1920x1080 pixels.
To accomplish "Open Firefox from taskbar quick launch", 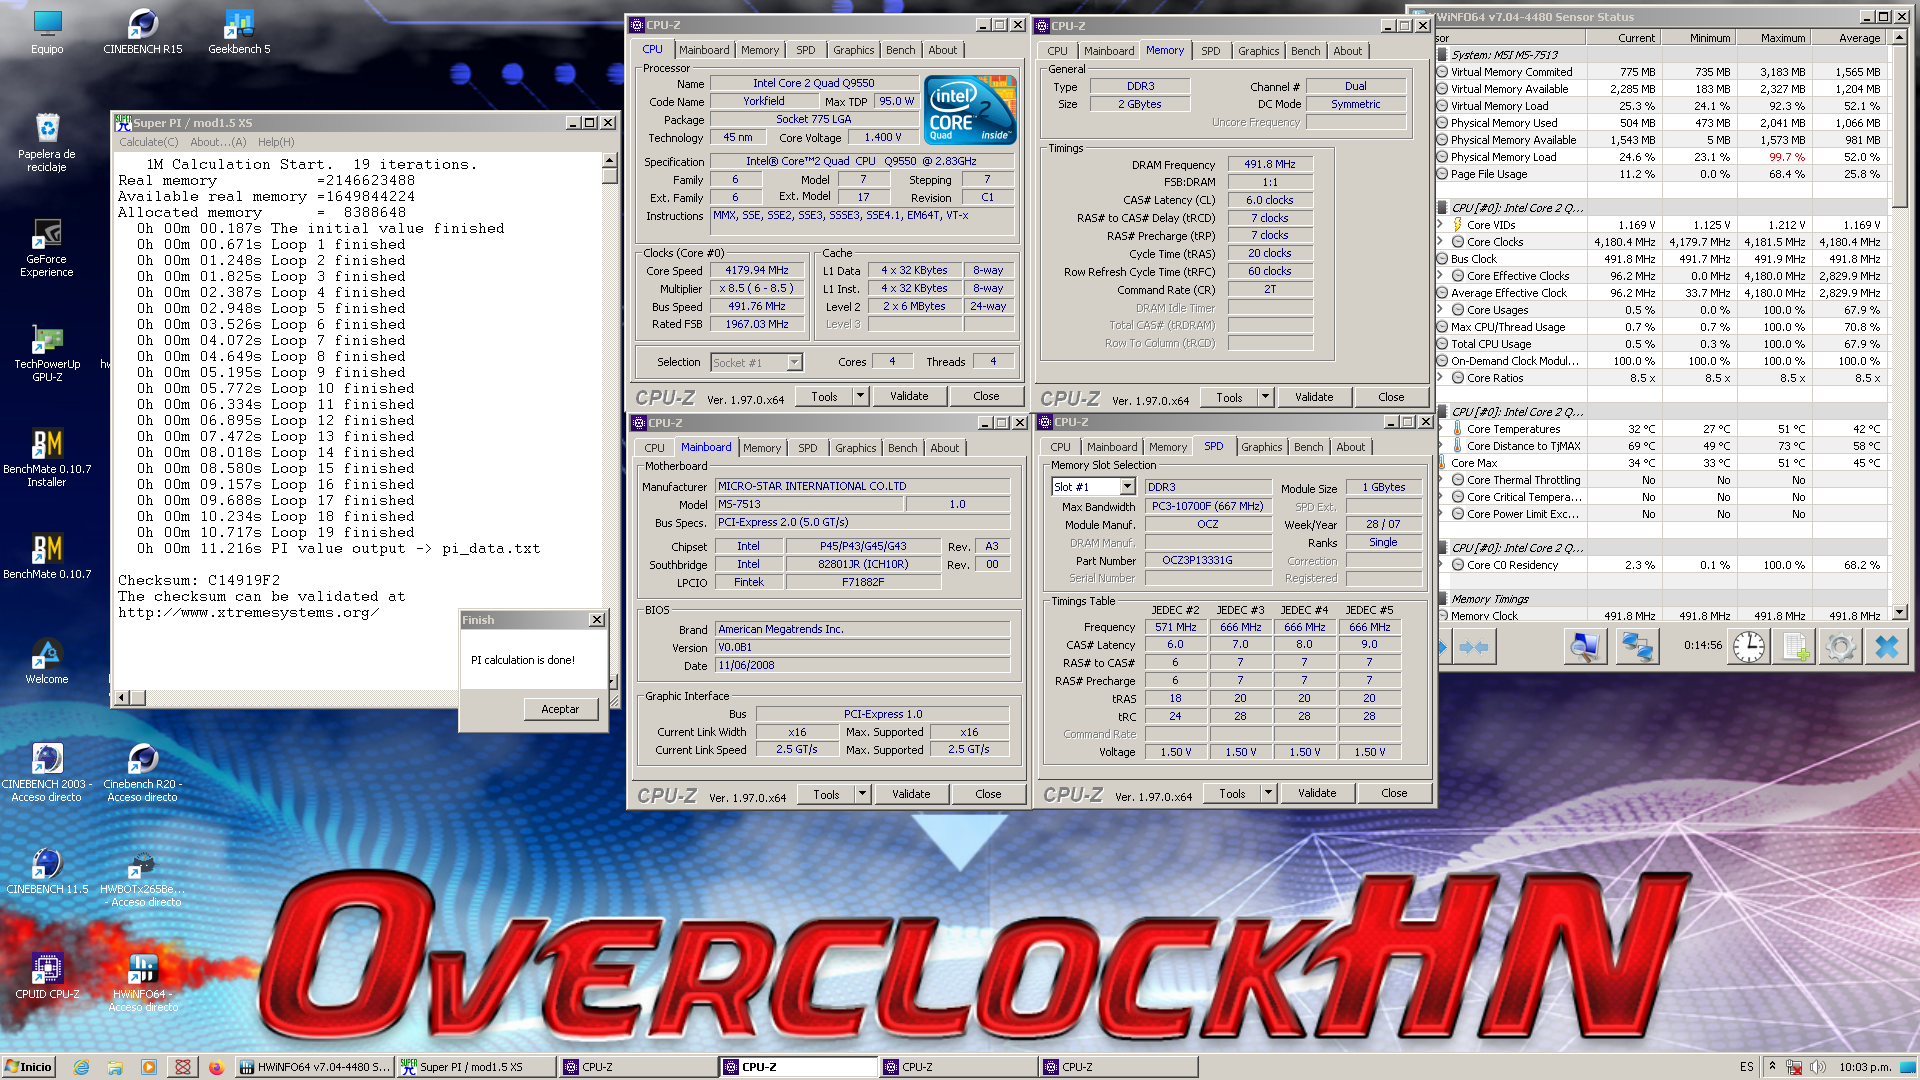I will tap(216, 1067).
